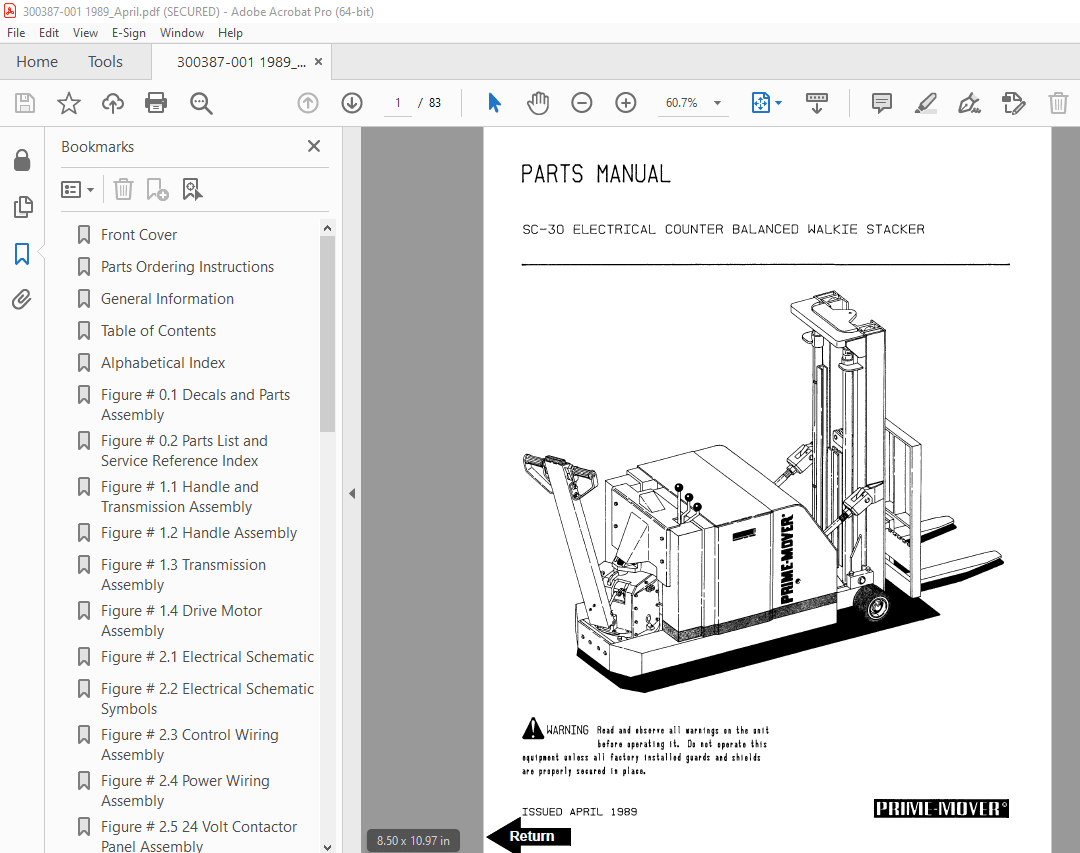Select the arrow selection tool

click(x=492, y=102)
